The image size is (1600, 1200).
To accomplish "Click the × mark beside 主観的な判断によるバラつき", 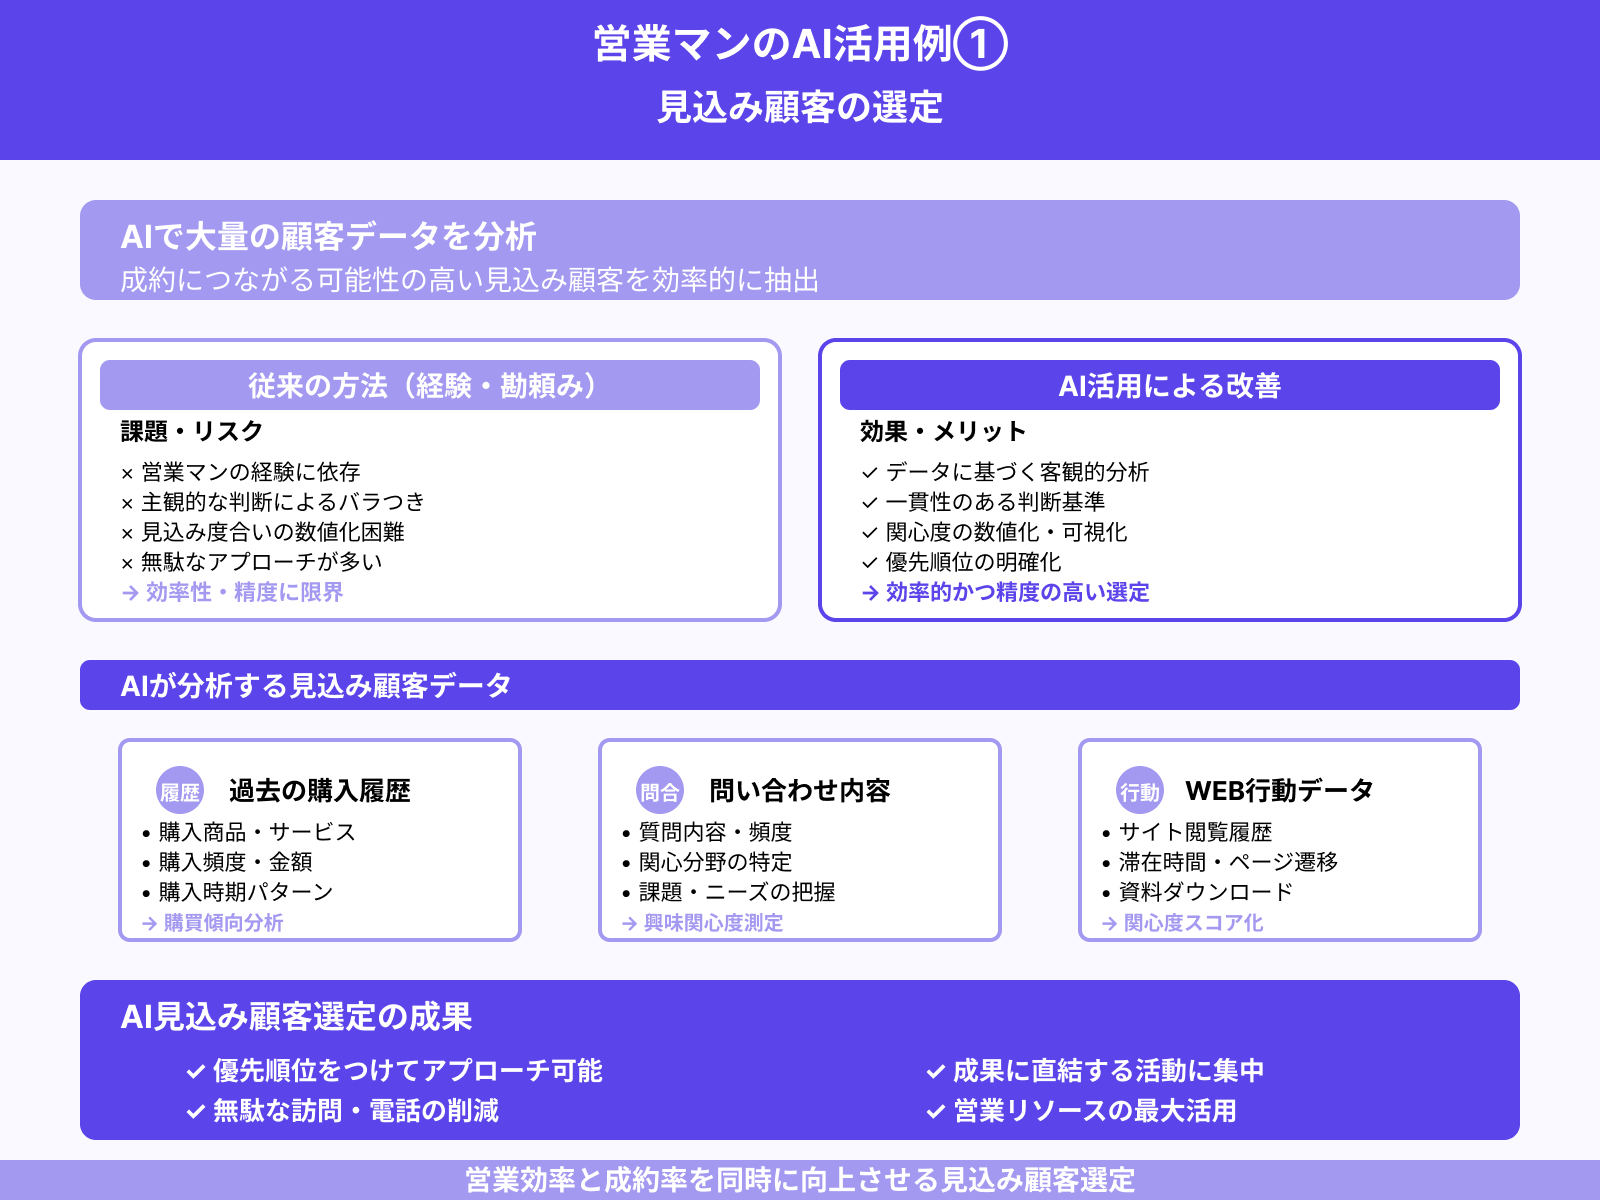I will tap(127, 504).
